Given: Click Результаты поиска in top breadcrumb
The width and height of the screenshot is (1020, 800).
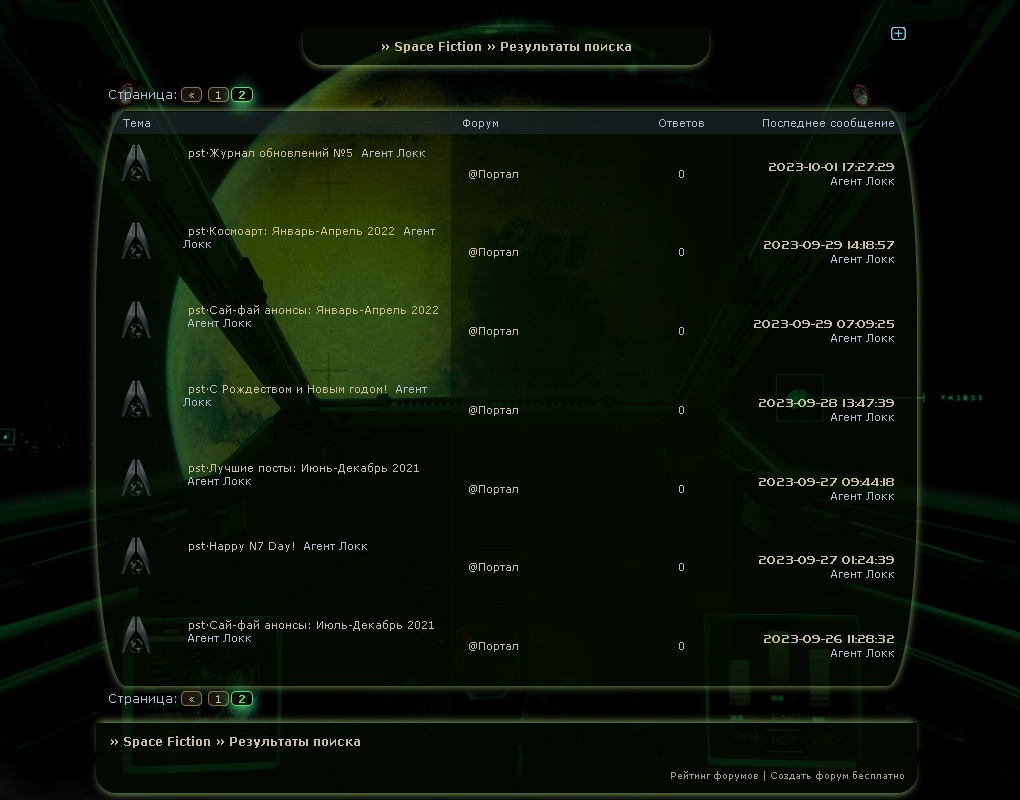Looking at the screenshot, I should coord(565,47).
